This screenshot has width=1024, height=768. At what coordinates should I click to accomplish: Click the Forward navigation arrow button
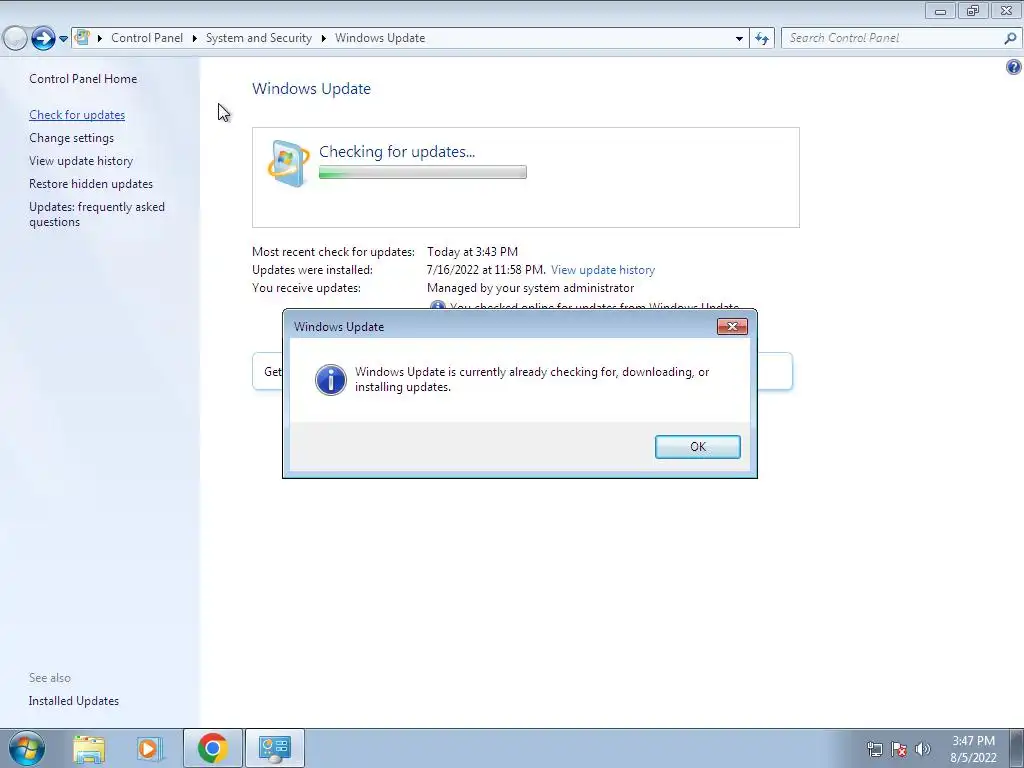43,38
